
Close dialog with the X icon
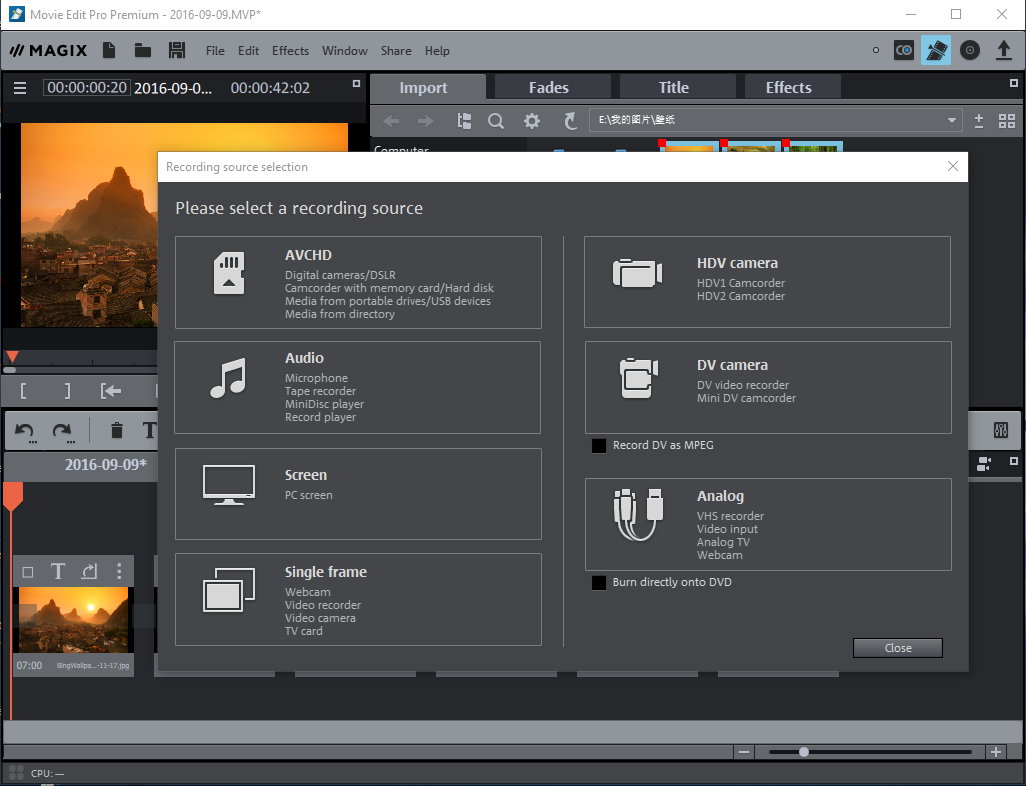(953, 166)
